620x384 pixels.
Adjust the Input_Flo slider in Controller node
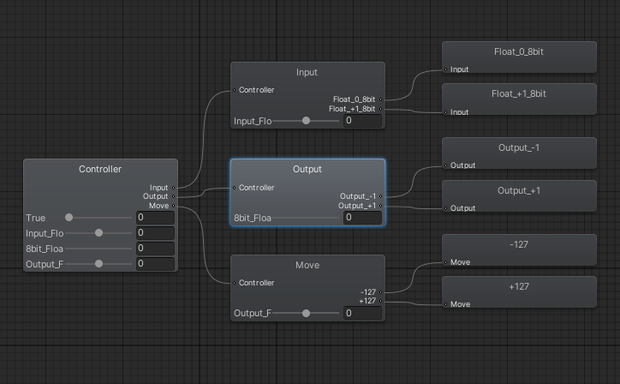(98, 233)
